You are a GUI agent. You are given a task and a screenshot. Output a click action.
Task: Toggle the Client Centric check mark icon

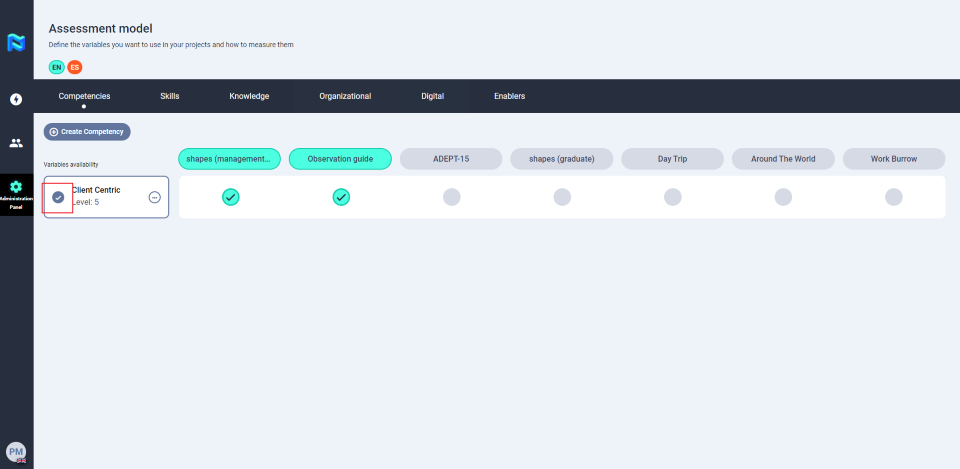58,197
